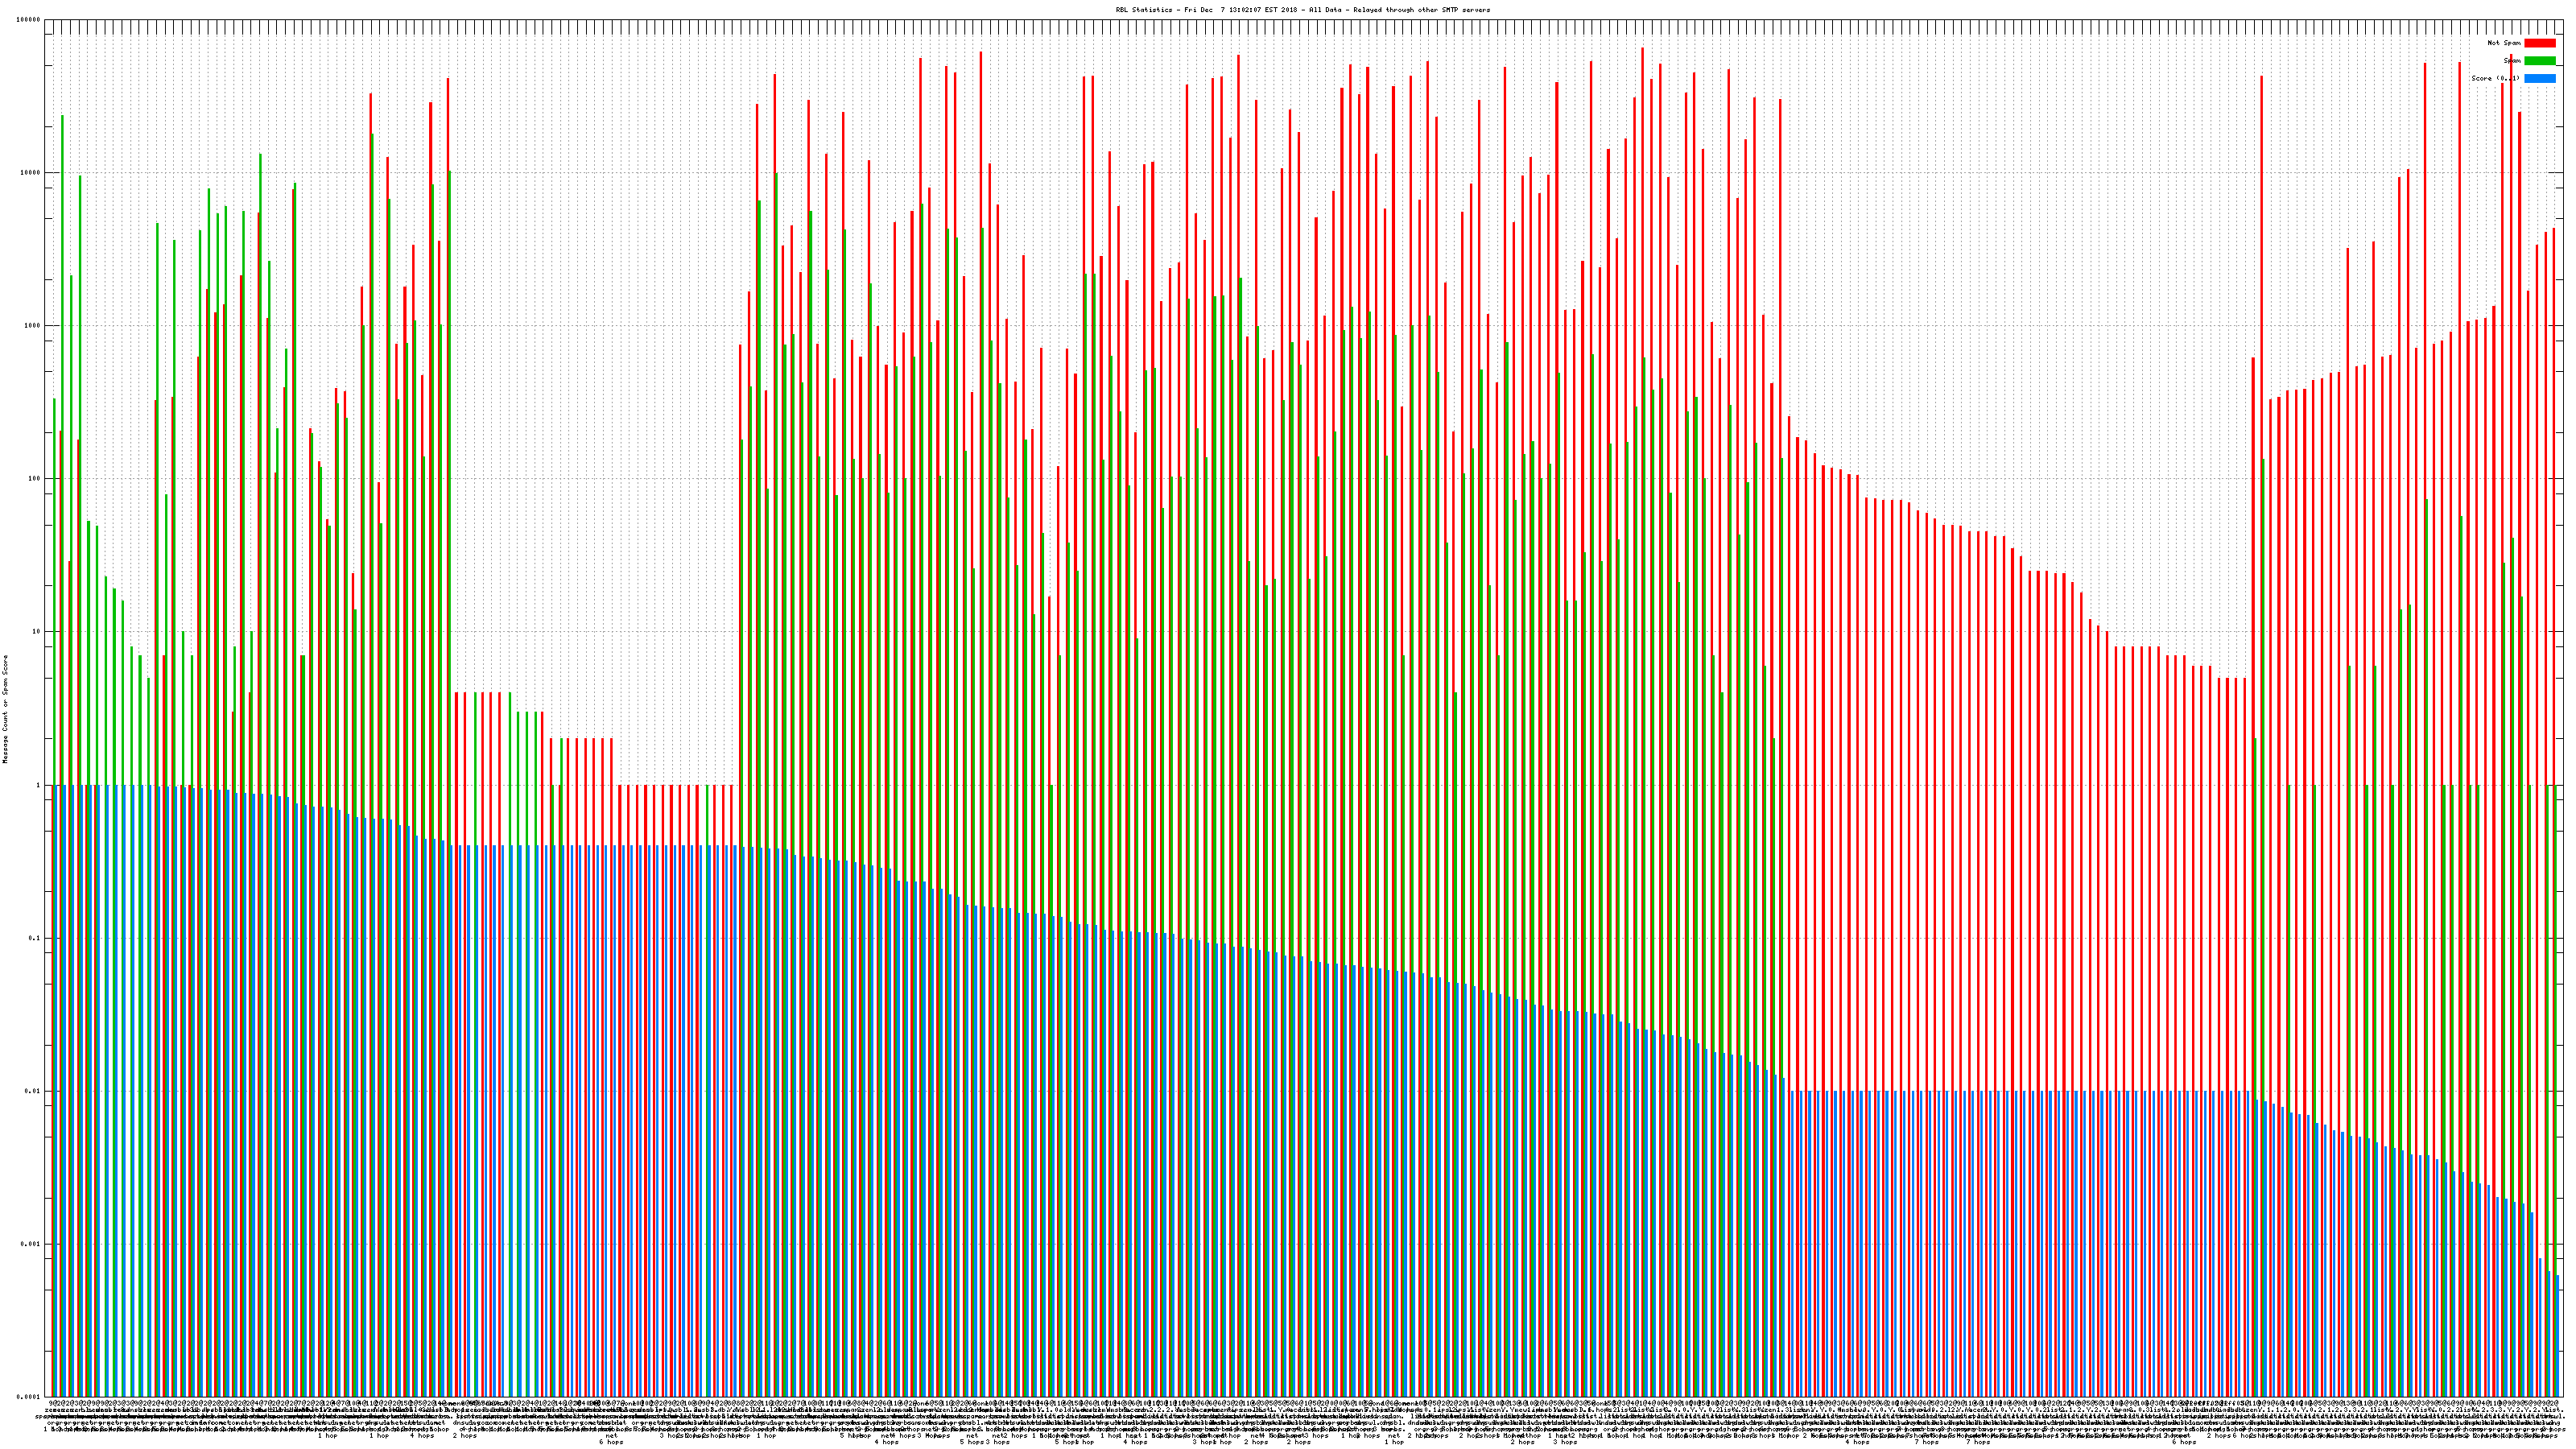Click the green Spam legend swatch
The width and height of the screenshot is (2576, 1449).
(2539, 61)
